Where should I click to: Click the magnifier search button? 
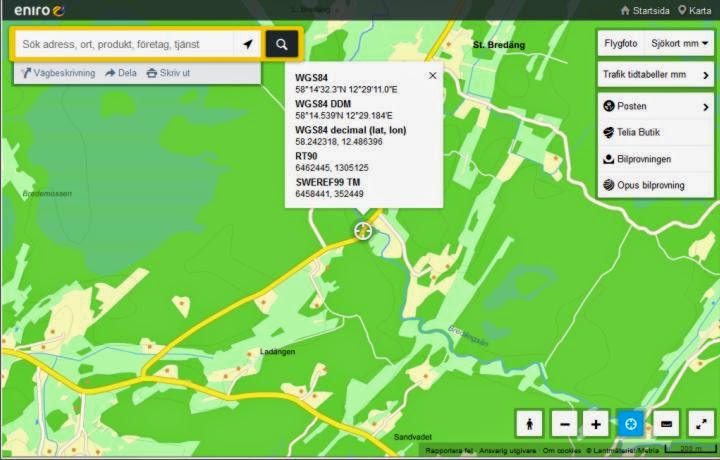click(281, 44)
